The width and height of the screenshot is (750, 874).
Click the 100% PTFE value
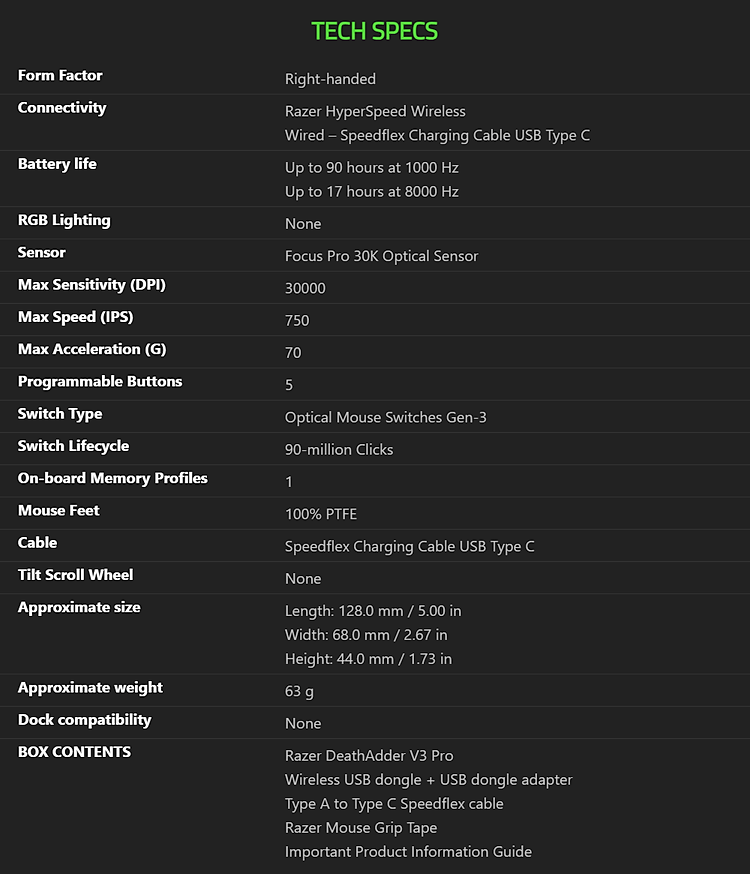(320, 514)
